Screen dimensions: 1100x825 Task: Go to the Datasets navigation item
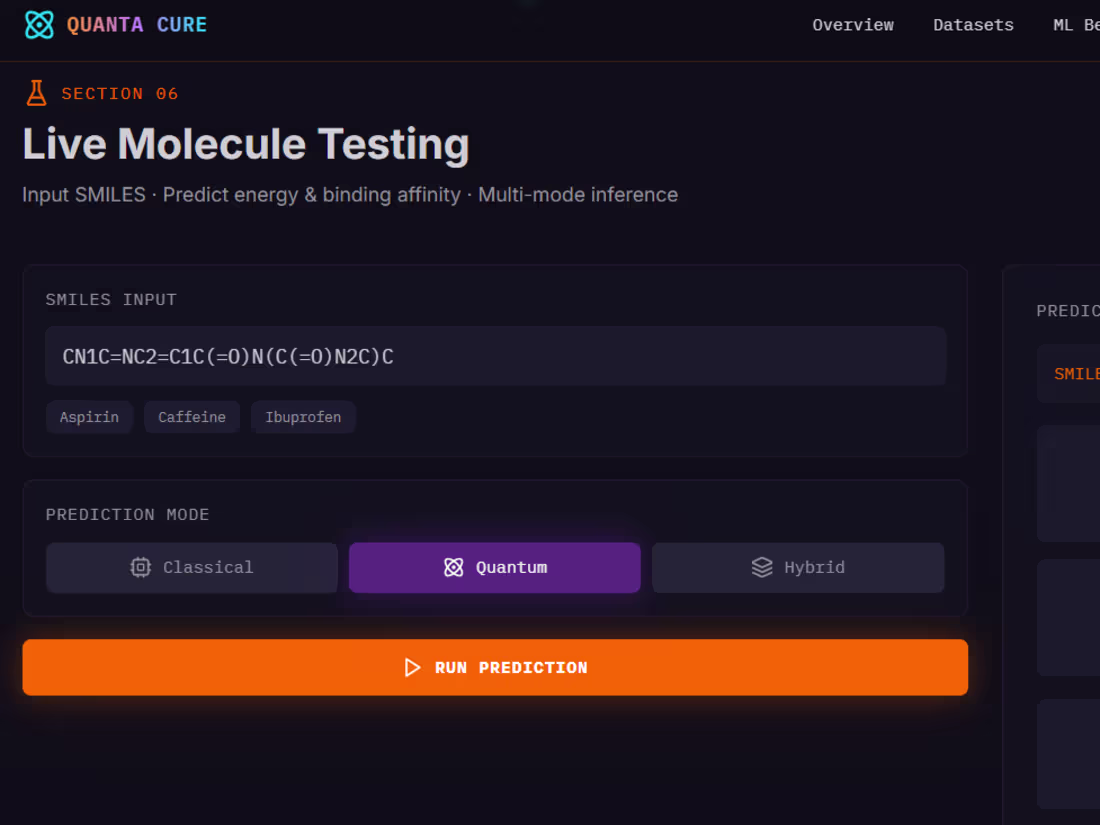[973, 25]
